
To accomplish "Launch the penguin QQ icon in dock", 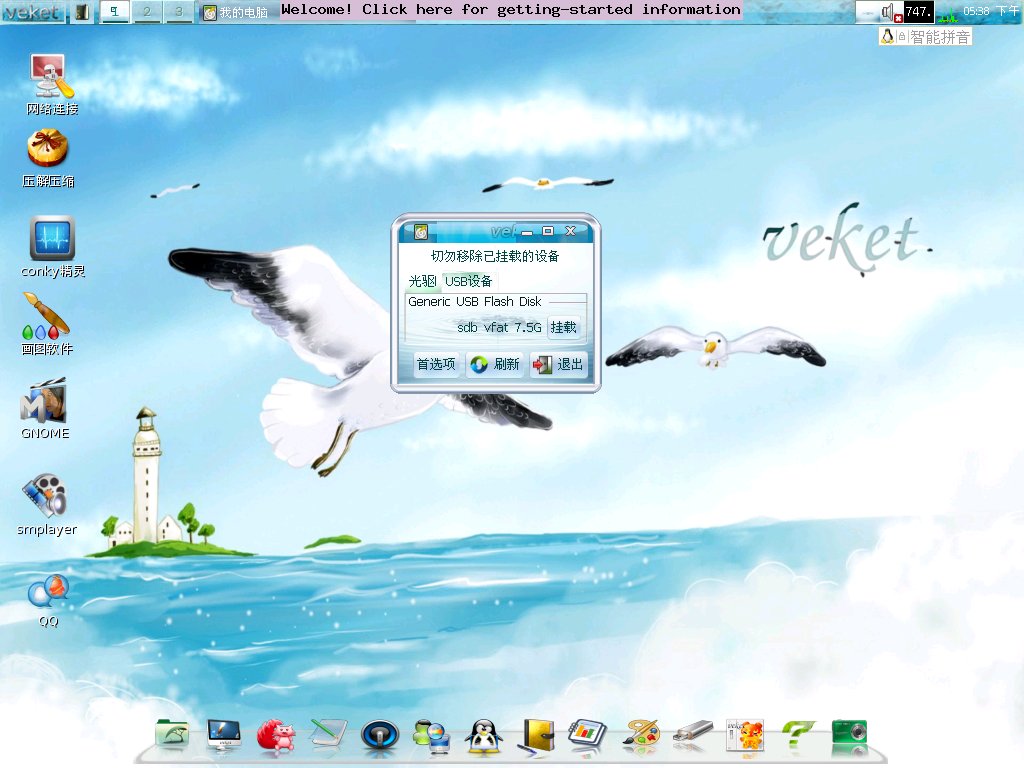I will click(x=483, y=735).
